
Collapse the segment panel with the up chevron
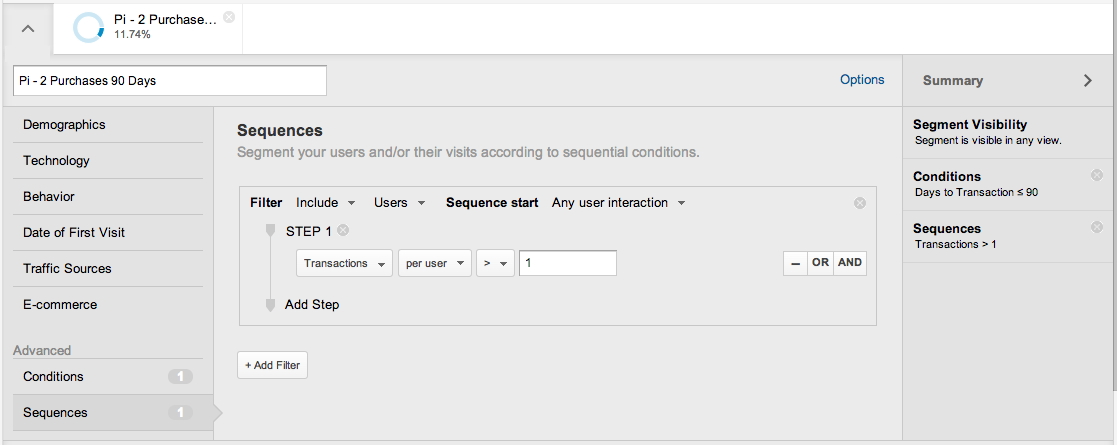pos(27,29)
